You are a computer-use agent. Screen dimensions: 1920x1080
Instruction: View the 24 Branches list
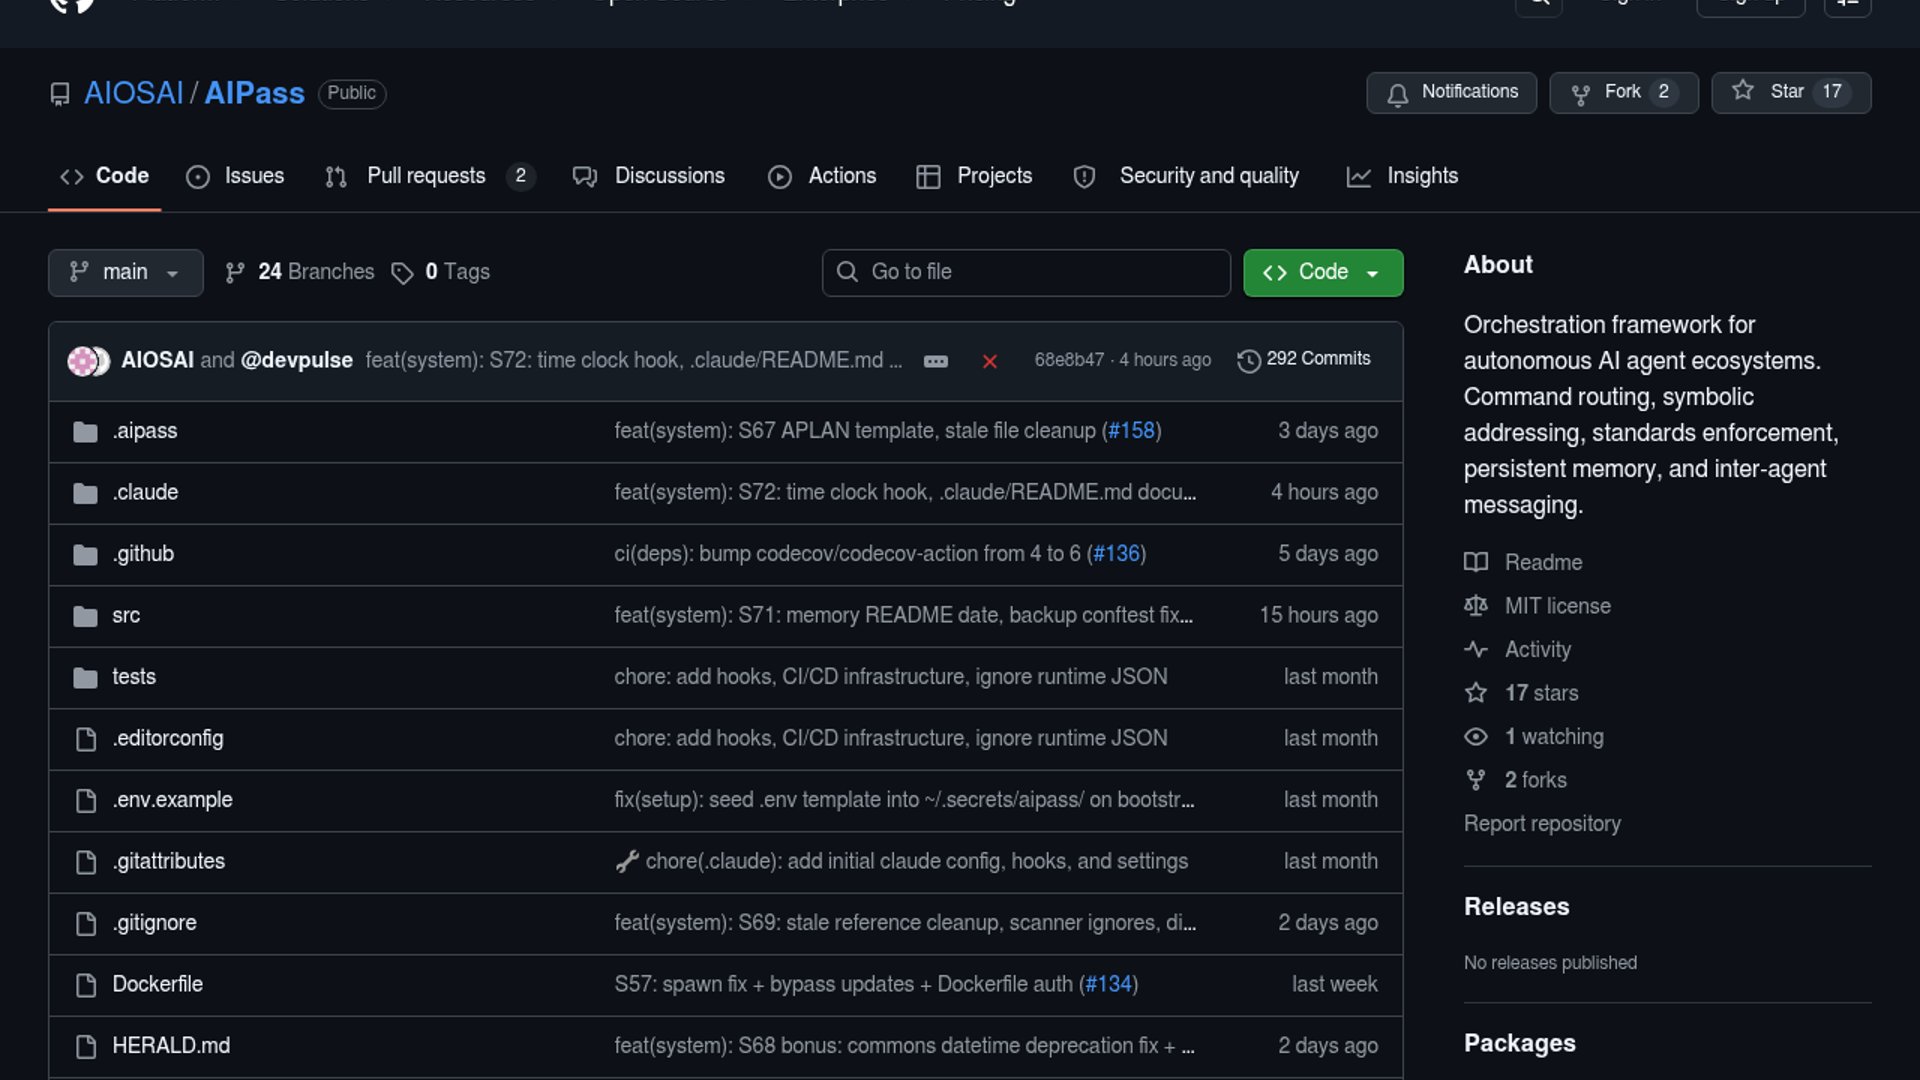(300, 272)
